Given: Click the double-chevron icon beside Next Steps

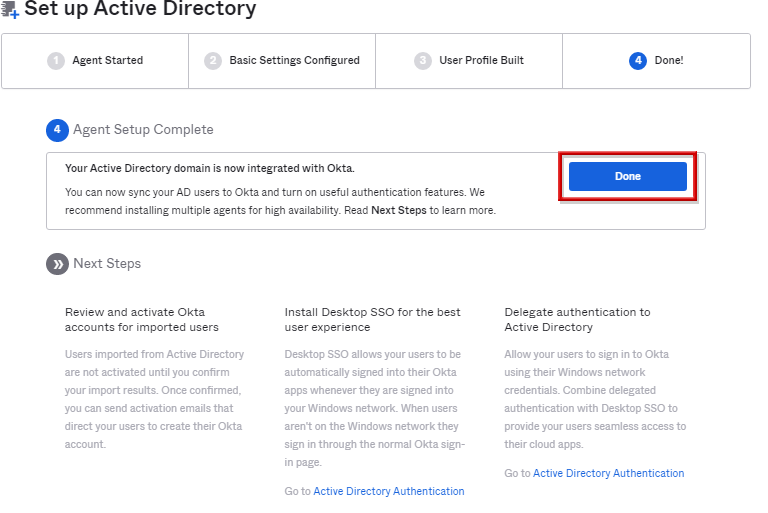Looking at the screenshot, I should click(x=57, y=264).
